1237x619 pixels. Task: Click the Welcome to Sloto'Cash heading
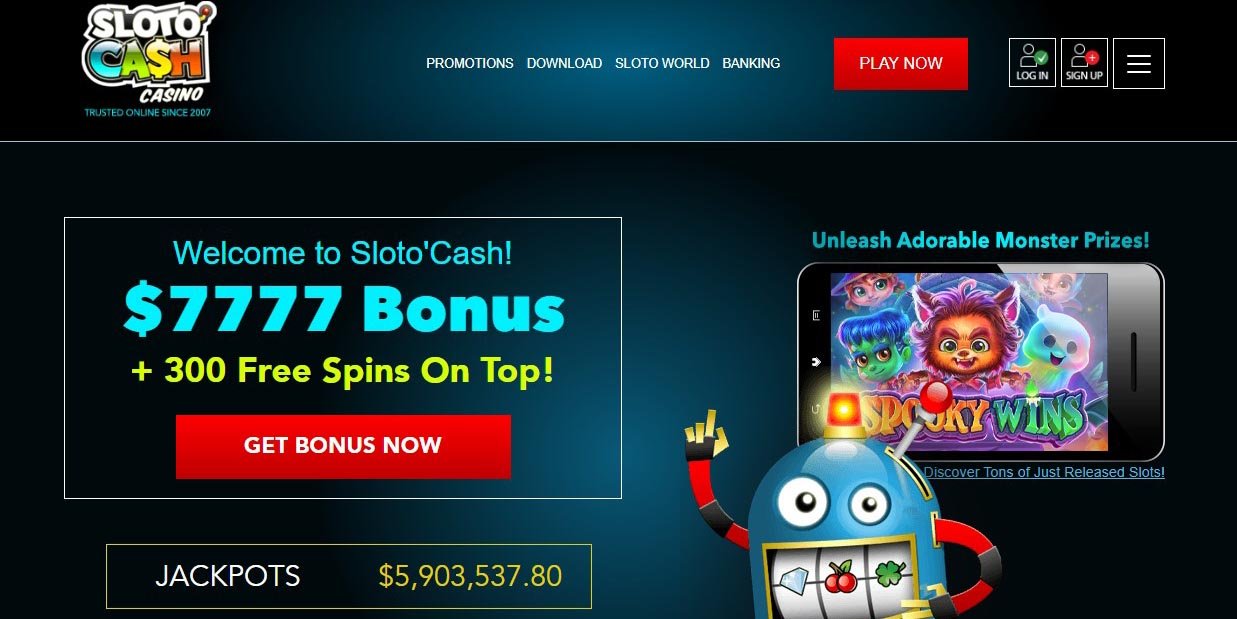[x=343, y=252]
